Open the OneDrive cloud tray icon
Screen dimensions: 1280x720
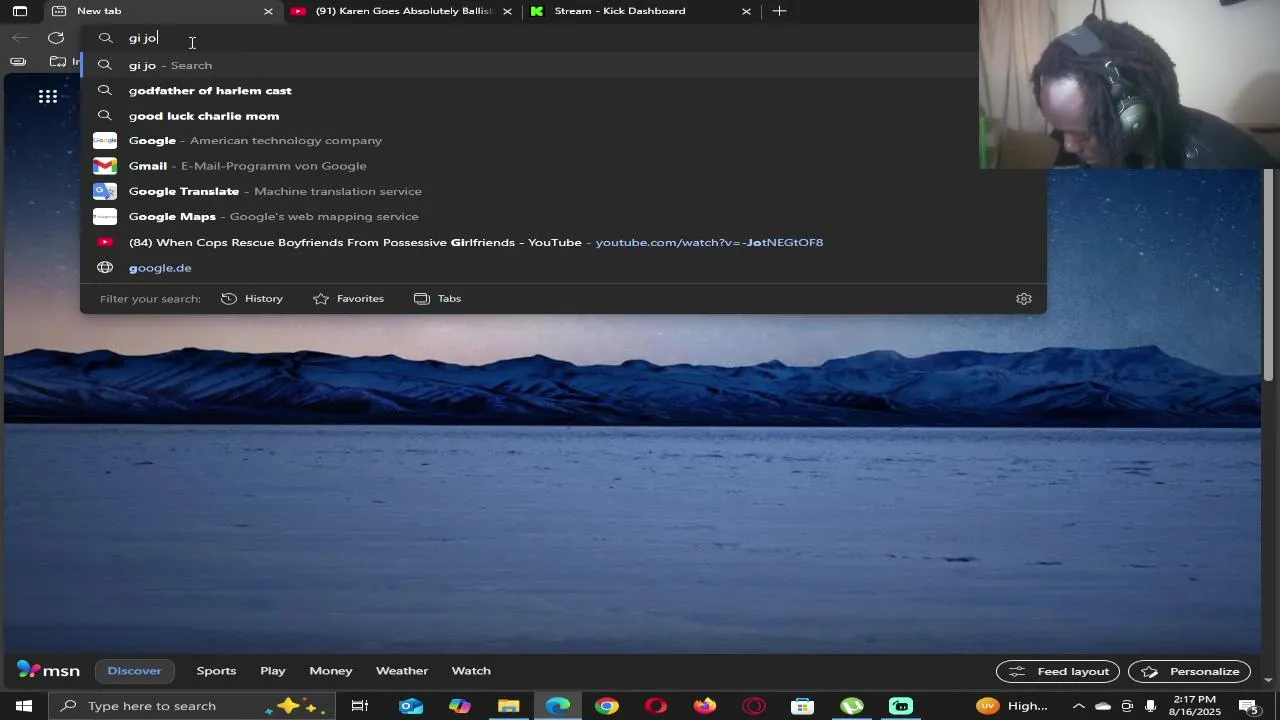[1103, 706]
